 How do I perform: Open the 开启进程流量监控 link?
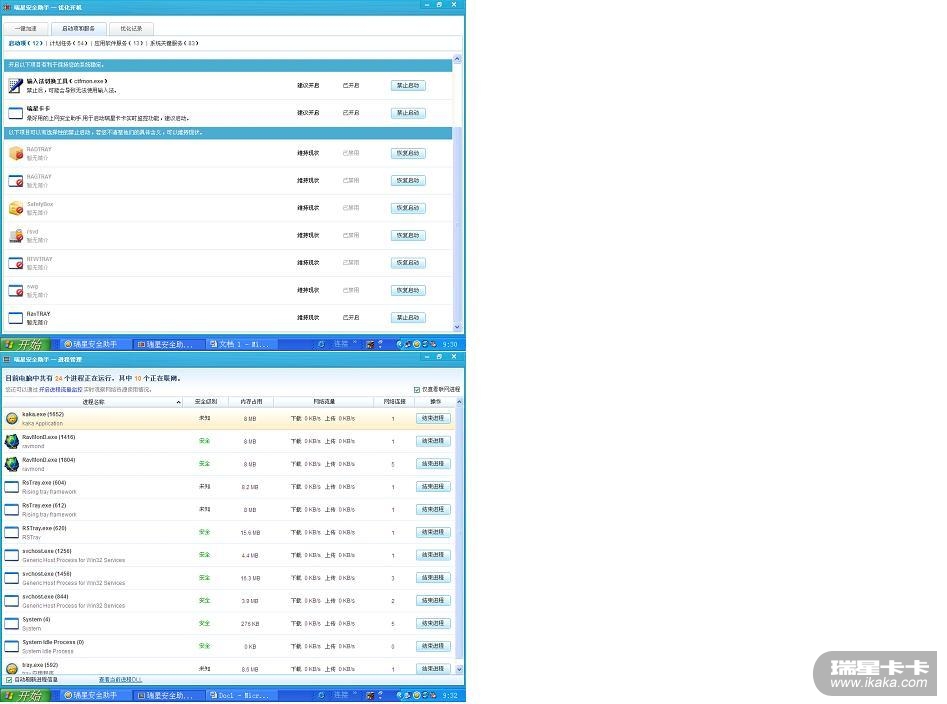60,390
